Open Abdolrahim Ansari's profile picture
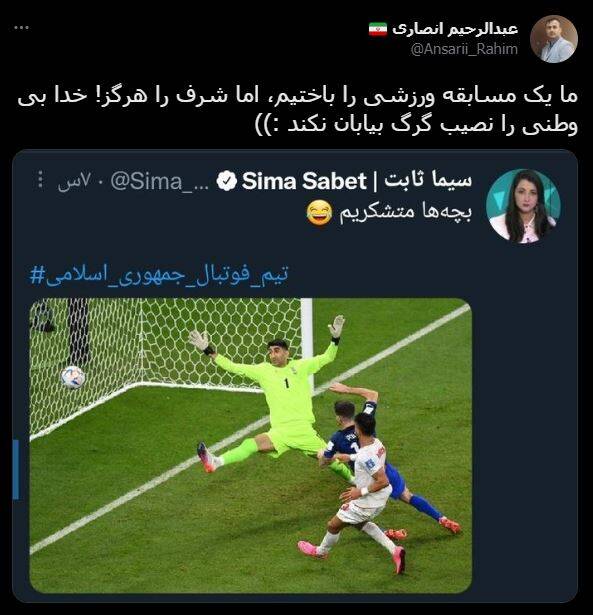This screenshot has height=615, width=593. [554, 39]
